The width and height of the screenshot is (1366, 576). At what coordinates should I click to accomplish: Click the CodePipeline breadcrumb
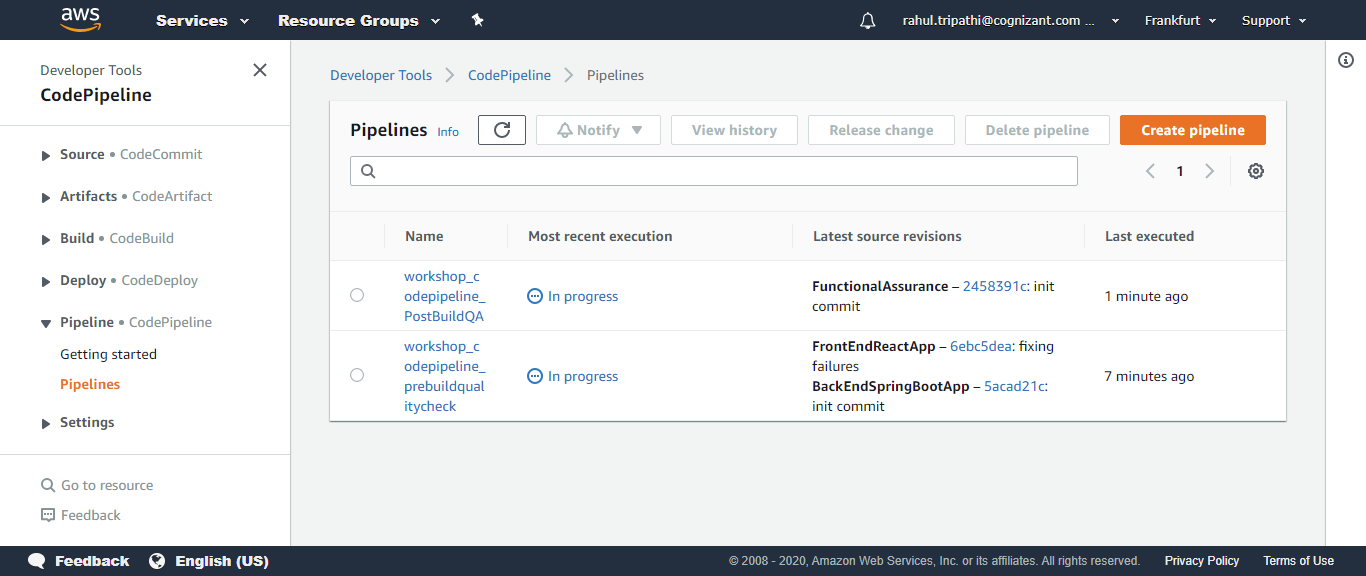pyautogui.click(x=509, y=75)
